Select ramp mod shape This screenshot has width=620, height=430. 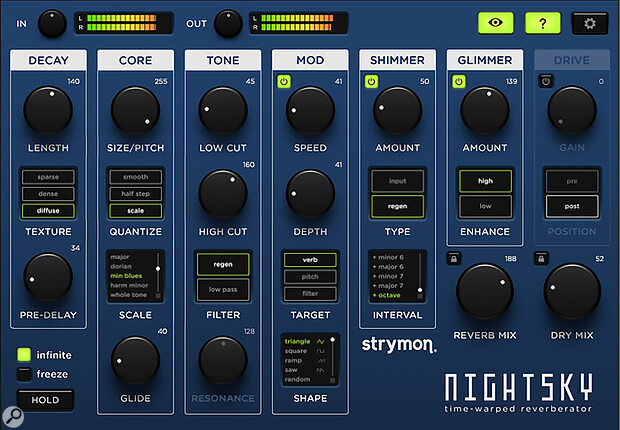tap(304, 360)
